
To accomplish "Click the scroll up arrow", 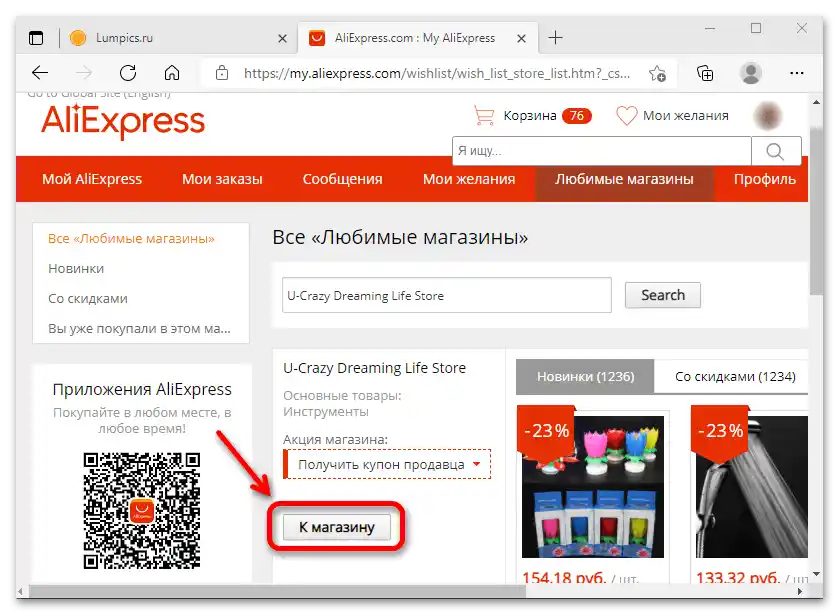I will click(816, 102).
